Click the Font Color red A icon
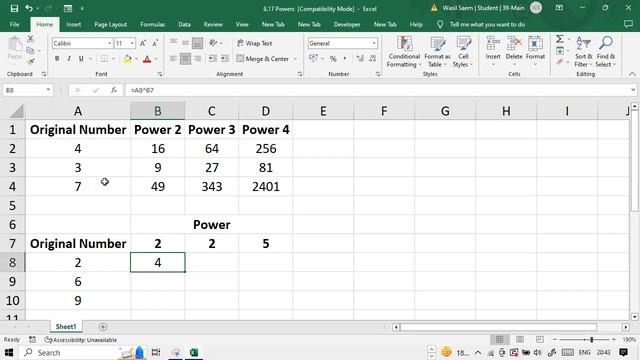This screenshot has width=640, height=360. pos(147,59)
